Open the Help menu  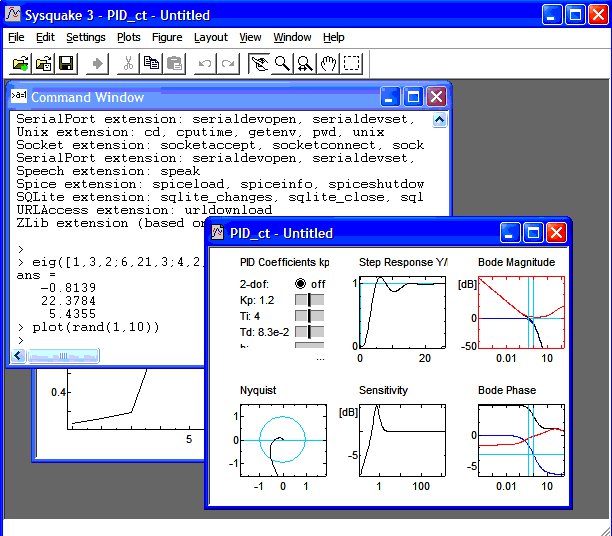click(334, 37)
